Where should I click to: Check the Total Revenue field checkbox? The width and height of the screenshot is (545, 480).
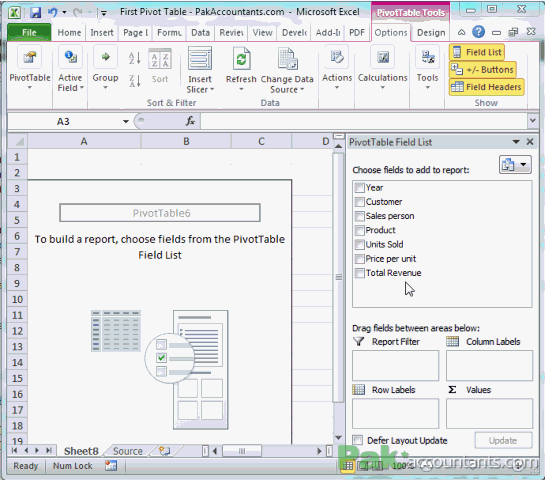click(359, 273)
